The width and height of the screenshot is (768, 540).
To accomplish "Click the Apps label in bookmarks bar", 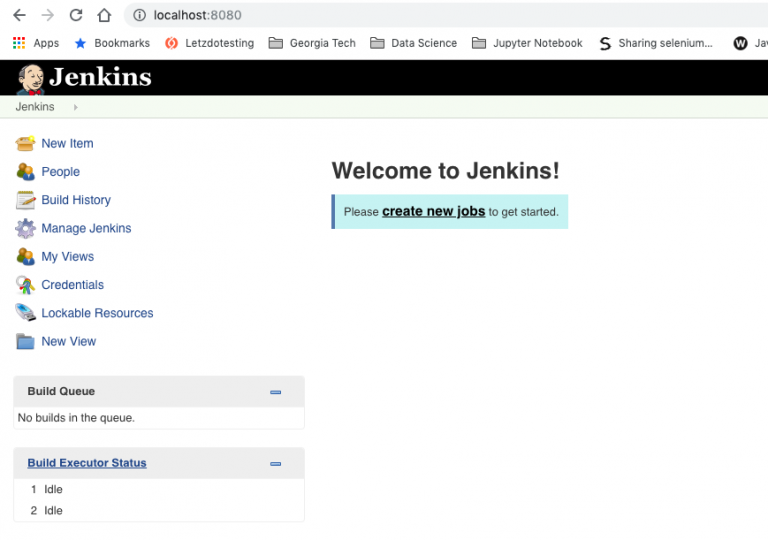I will [x=46, y=43].
